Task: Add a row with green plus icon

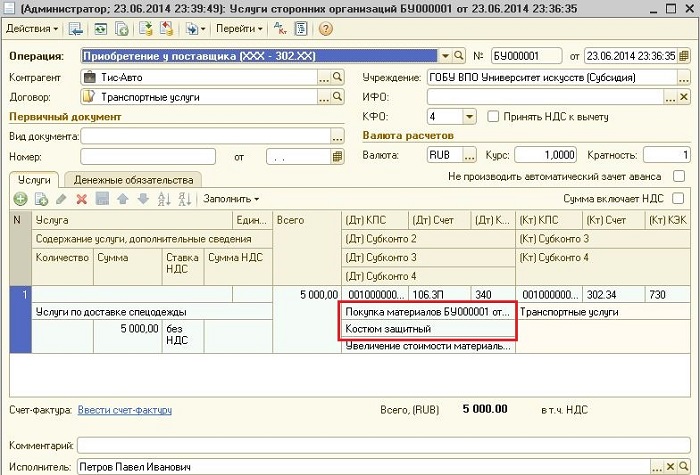Action: (x=20, y=199)
